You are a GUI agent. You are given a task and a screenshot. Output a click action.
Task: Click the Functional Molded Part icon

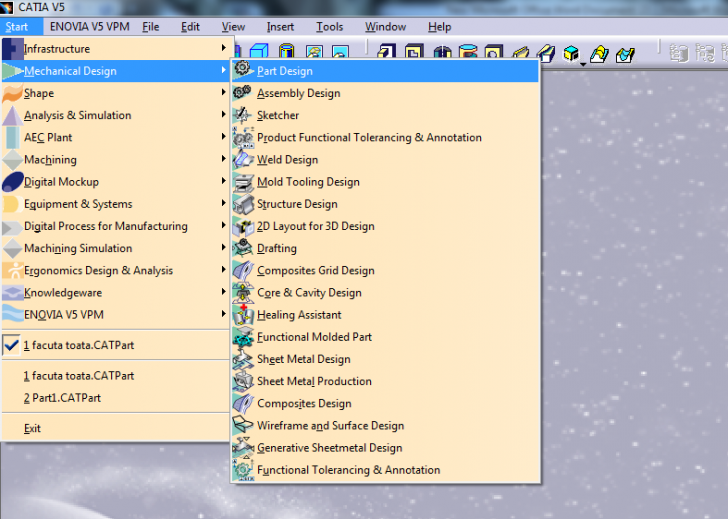243,337
